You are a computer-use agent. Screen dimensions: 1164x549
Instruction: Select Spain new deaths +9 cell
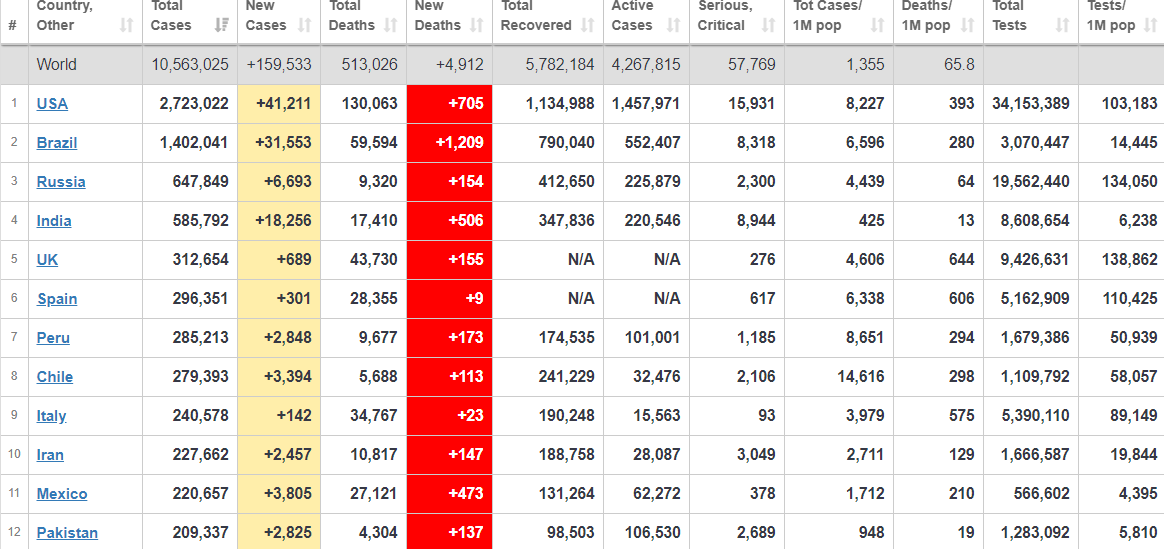(449, 299)
